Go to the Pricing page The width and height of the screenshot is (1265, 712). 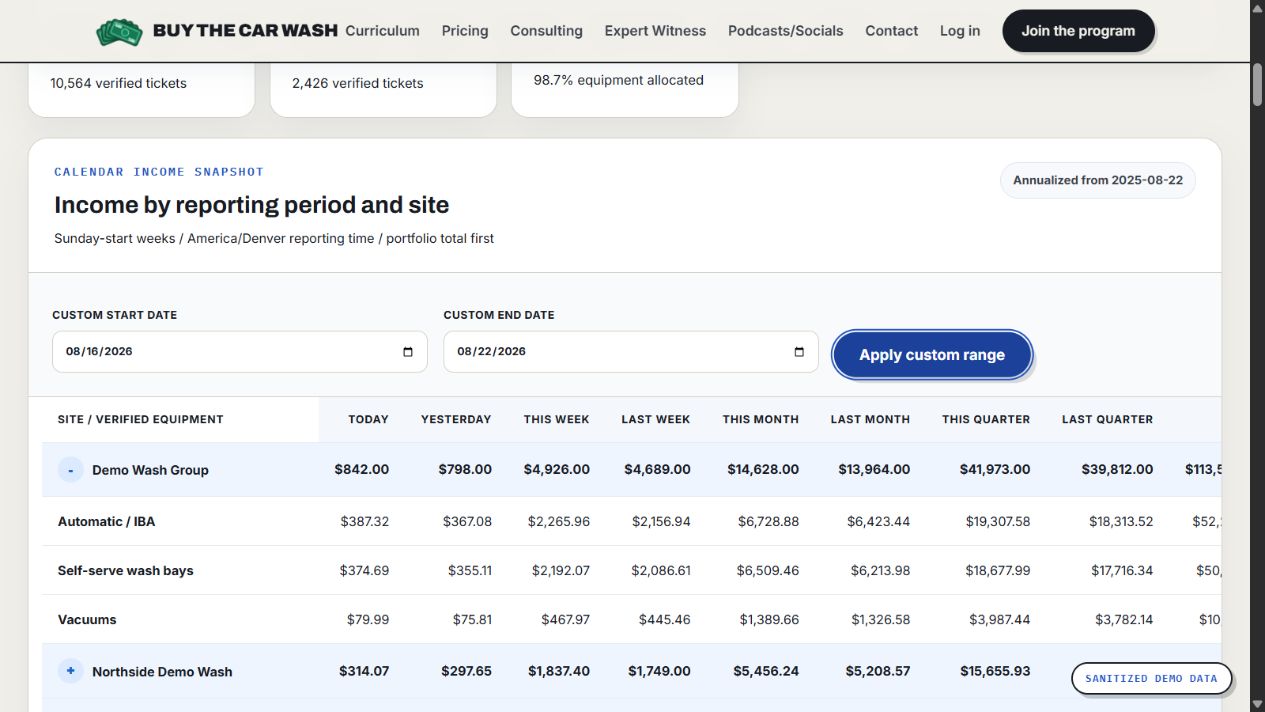pos(465,31)
